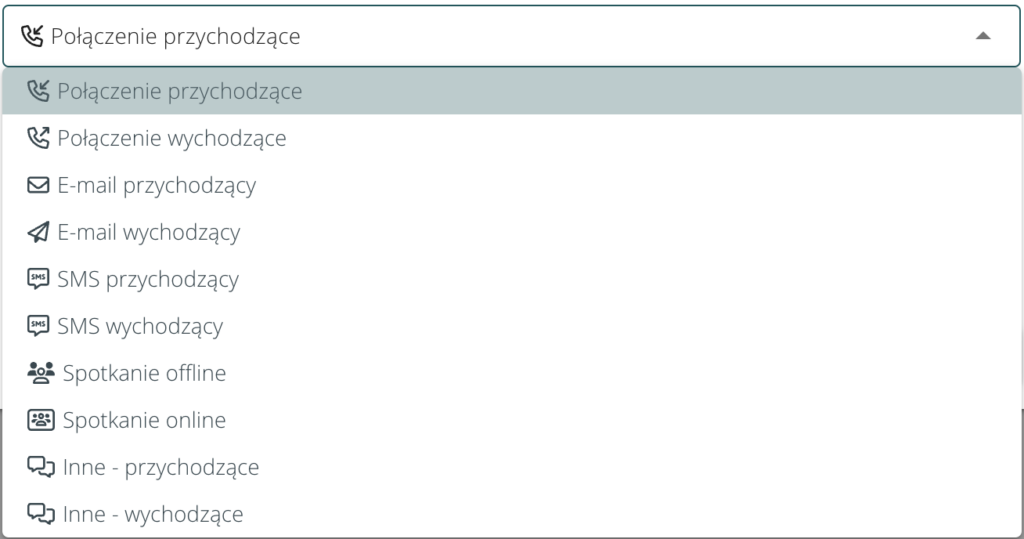Pick the SMS wychodzący entry
Image resolution: width=1024 pixels, height=539 pixels.
[140, 327]
